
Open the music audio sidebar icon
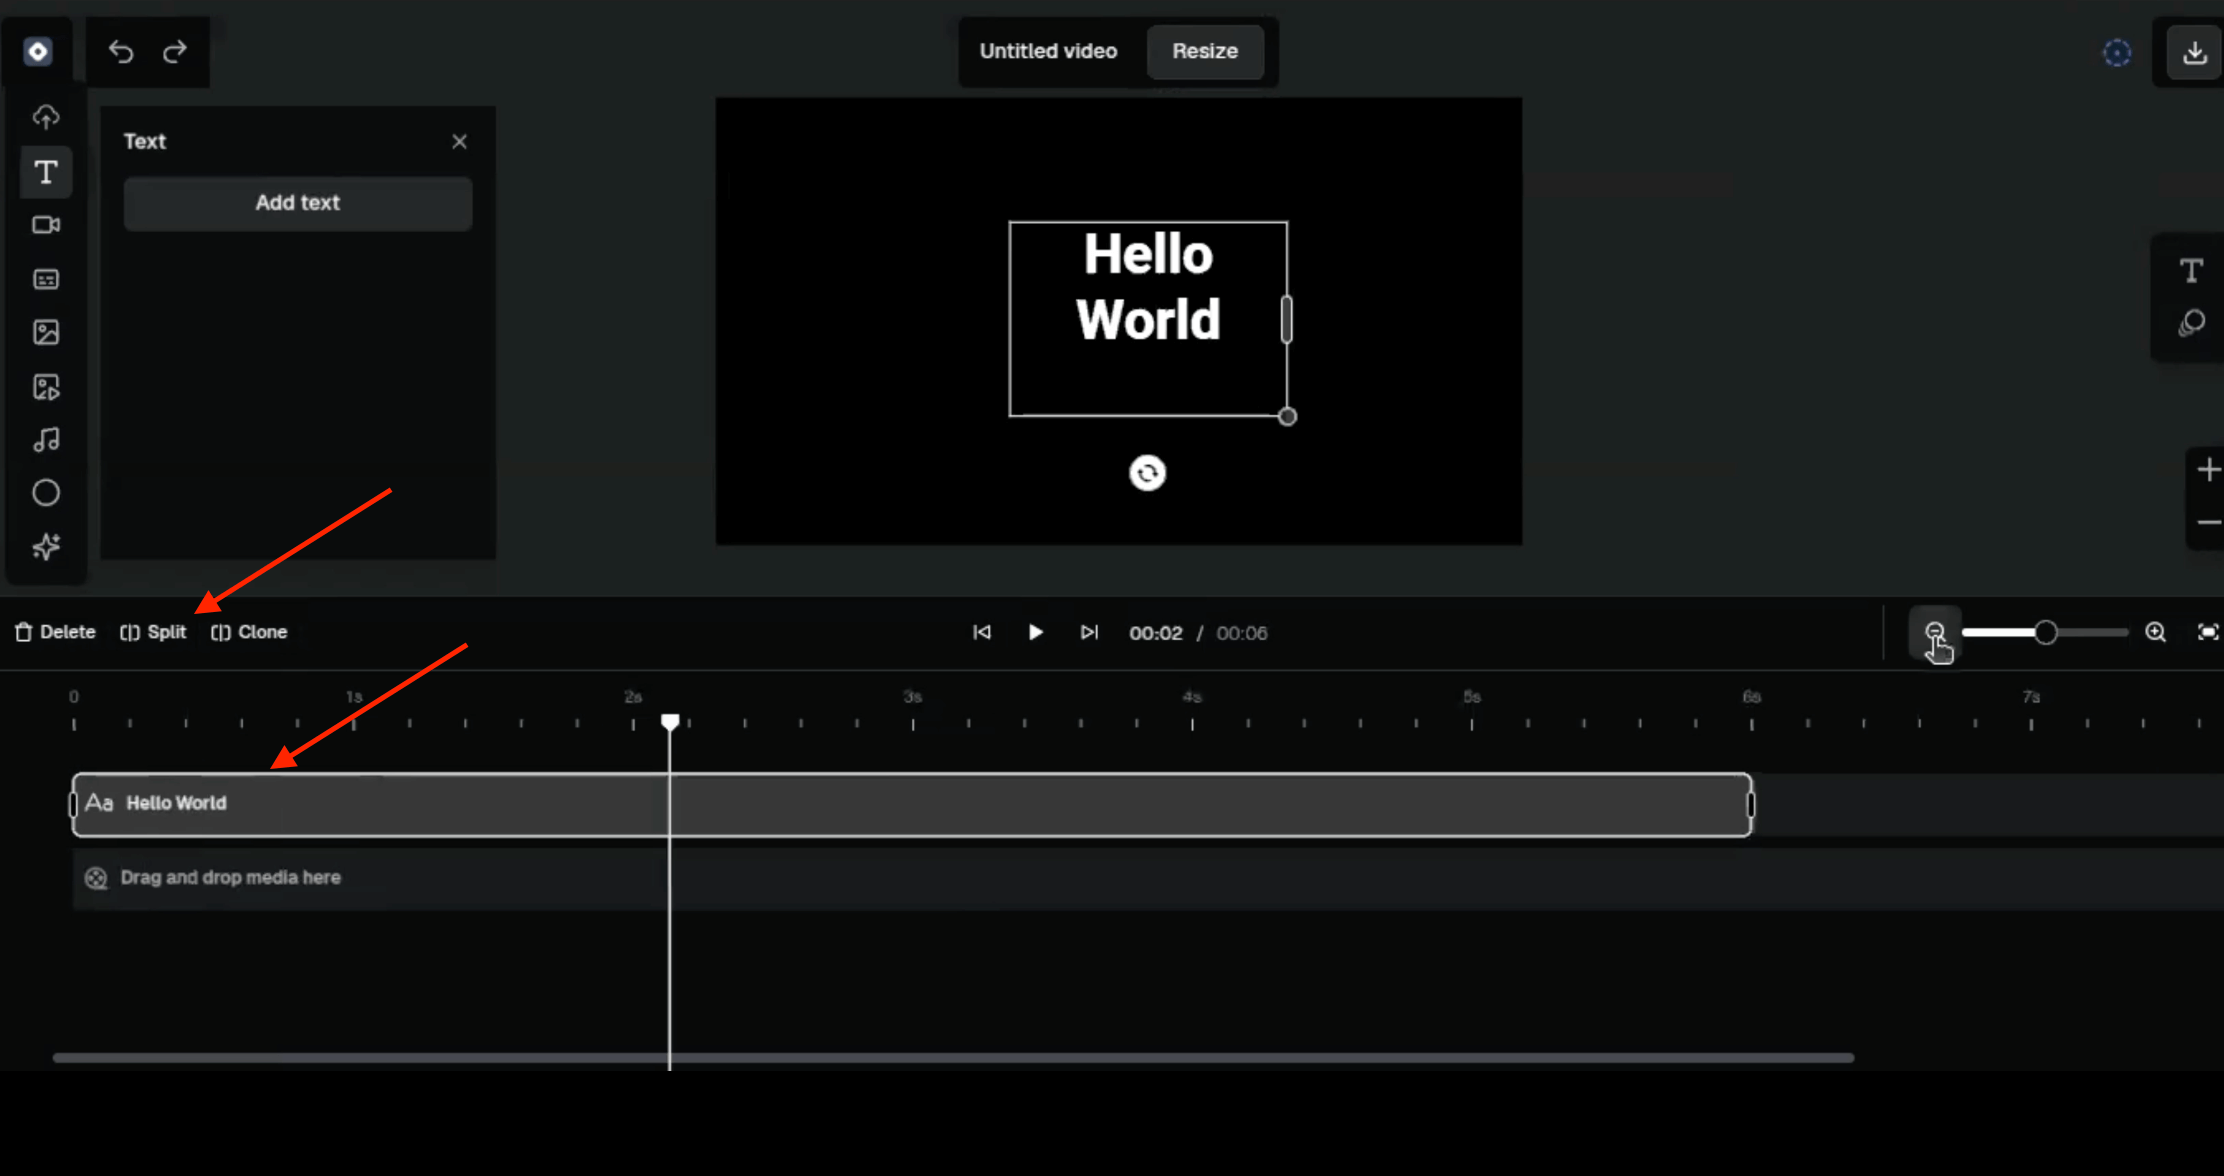pyautogui.click(x=46, y=440)
